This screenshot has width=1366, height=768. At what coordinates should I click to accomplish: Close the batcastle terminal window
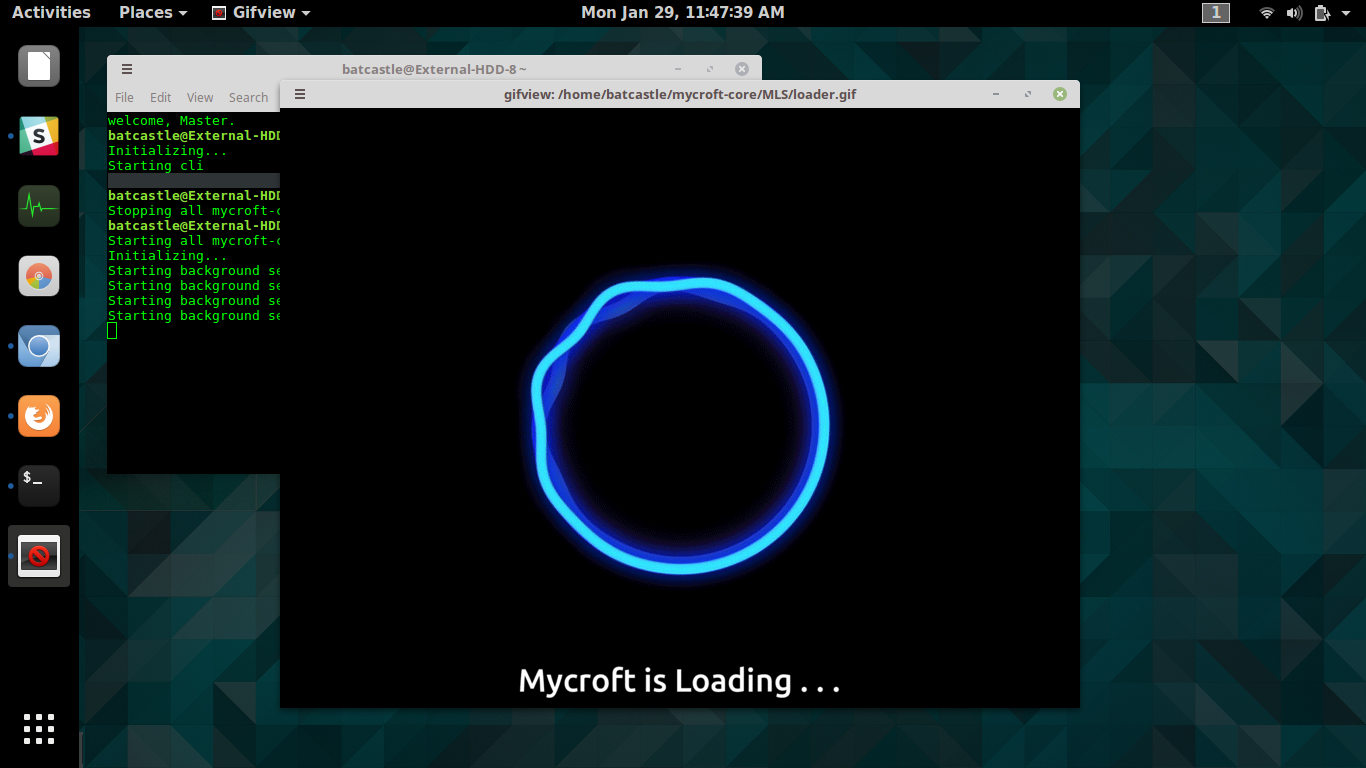coord(742,69)
